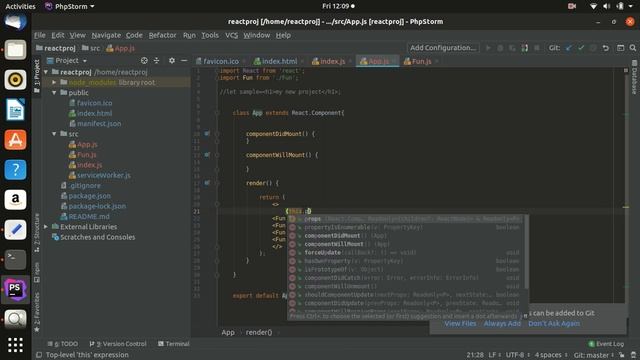
Task: Open PhpStorm icon in the Ubuntu dock
Action: pyautogui.click(x=16, y=289)
